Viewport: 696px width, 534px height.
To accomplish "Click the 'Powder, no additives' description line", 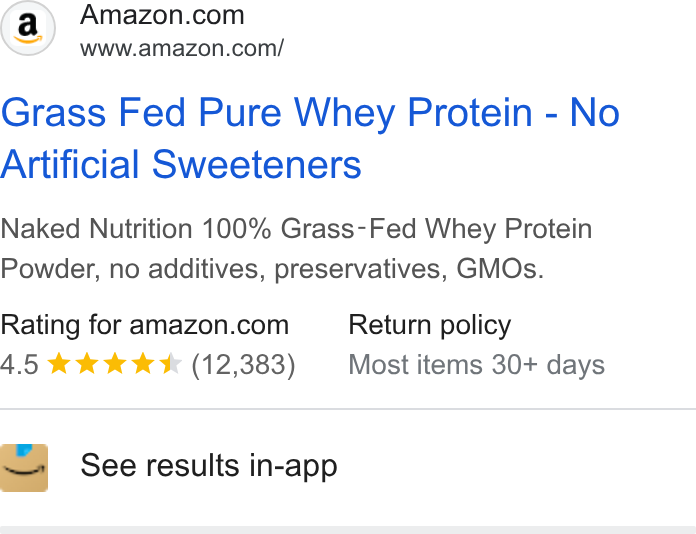I will point(272,269).
